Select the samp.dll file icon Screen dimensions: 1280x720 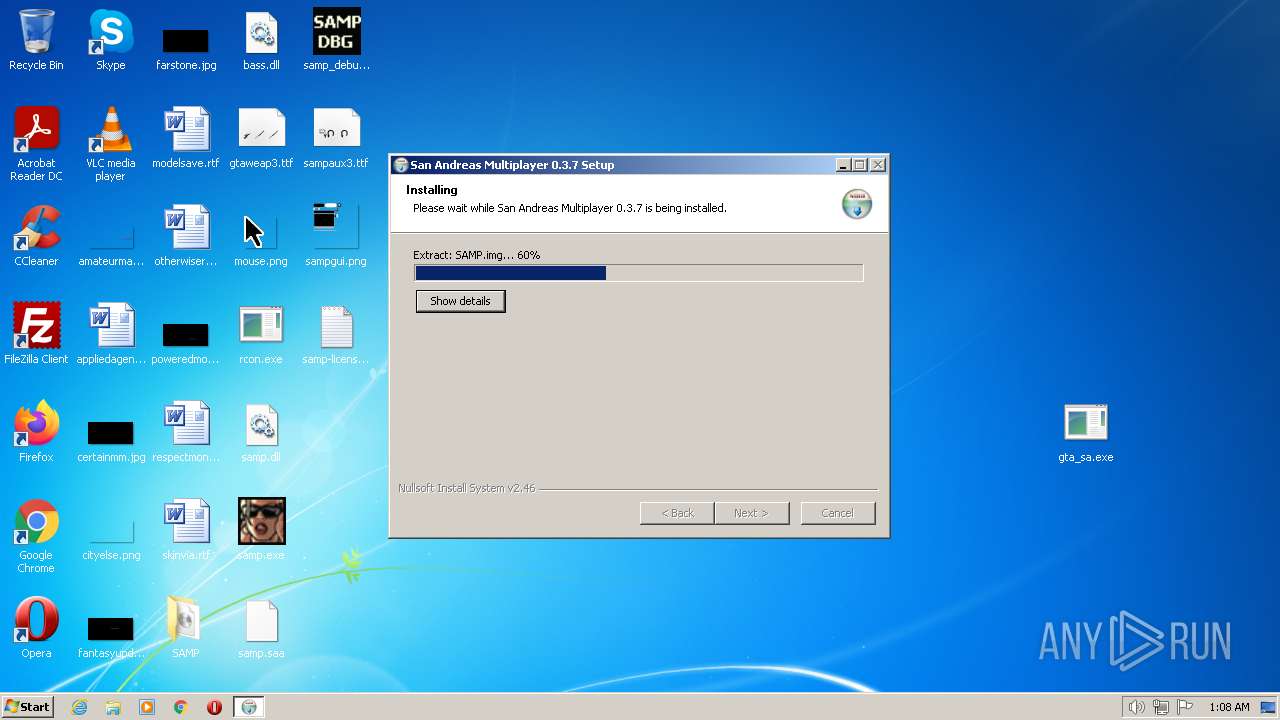[x=261, y=432]
